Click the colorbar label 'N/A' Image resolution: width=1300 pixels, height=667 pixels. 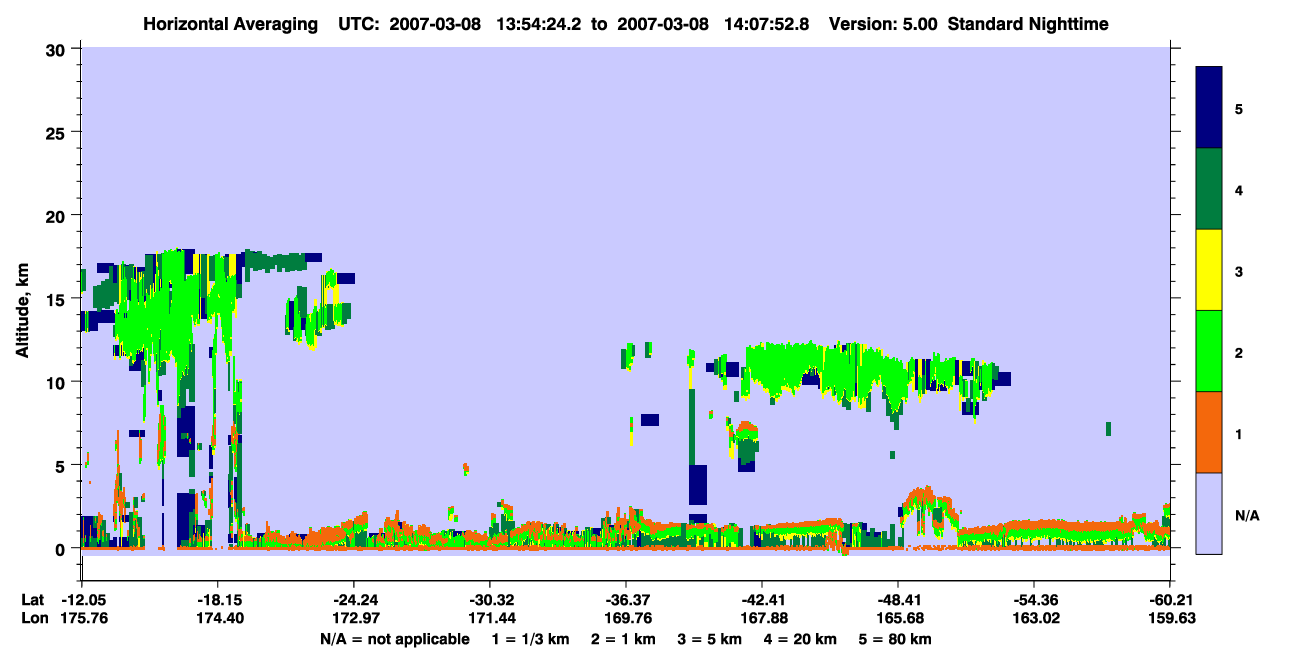tap(1247, 515)
